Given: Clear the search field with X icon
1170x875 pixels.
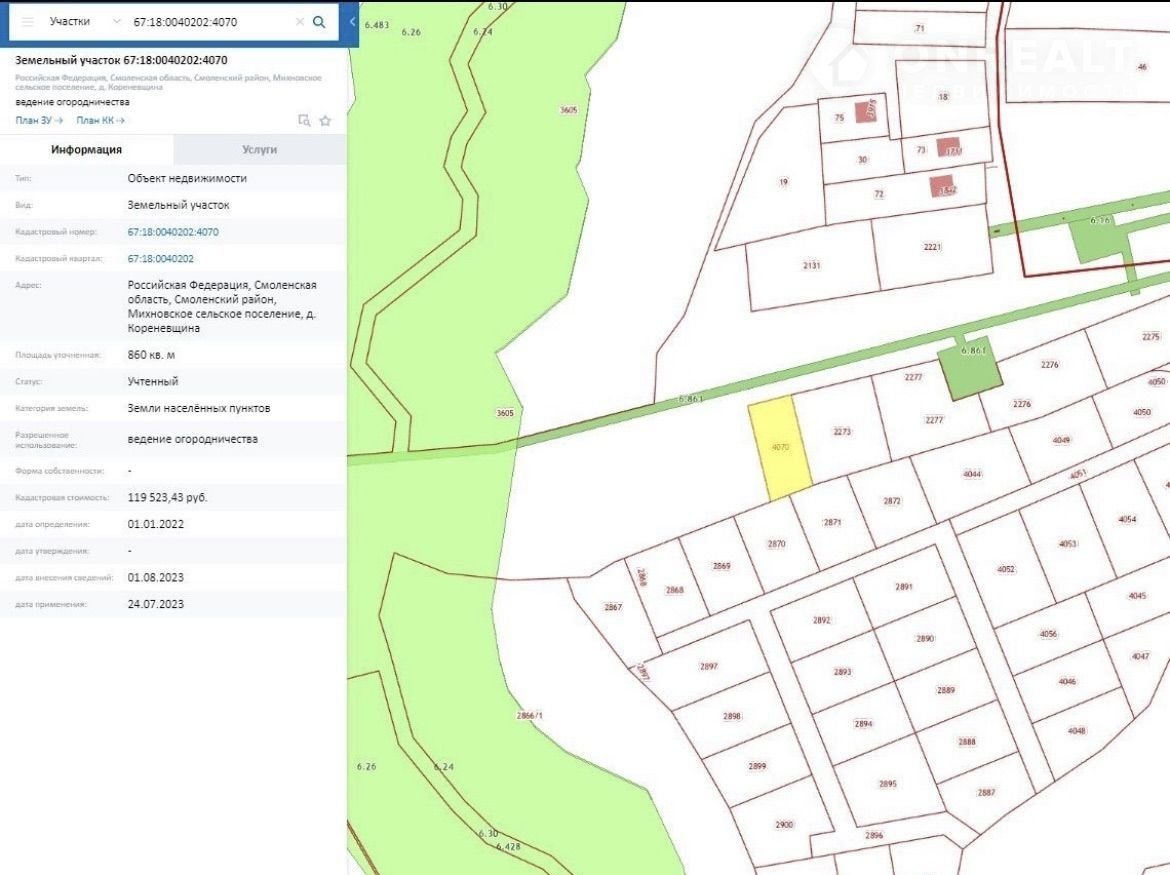Looking at the screenshot, I should 299,21.
